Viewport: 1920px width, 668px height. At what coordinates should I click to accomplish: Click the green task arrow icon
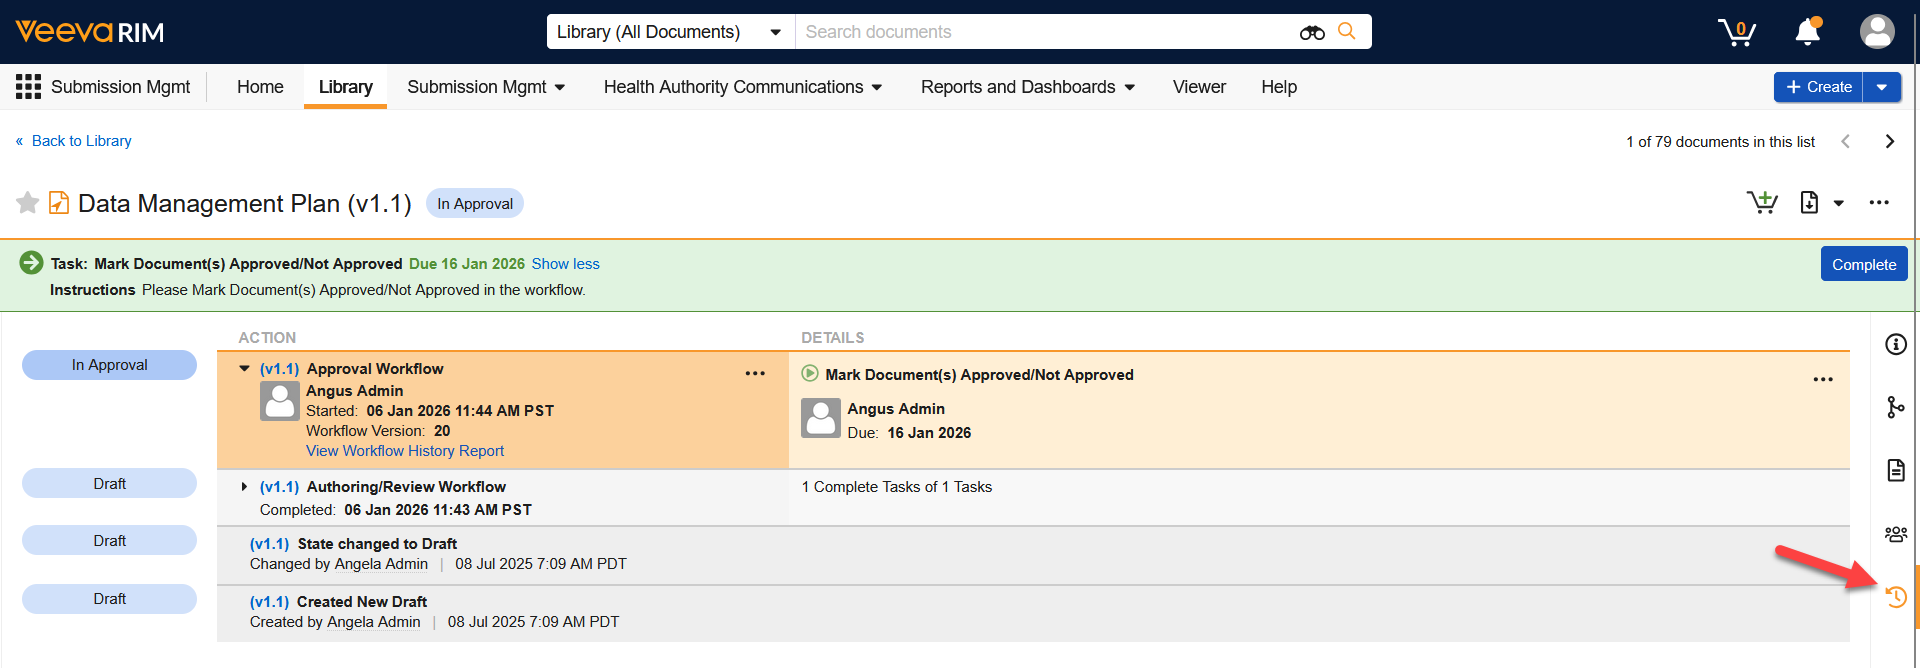pyautogui.click(x=31, y=263)
